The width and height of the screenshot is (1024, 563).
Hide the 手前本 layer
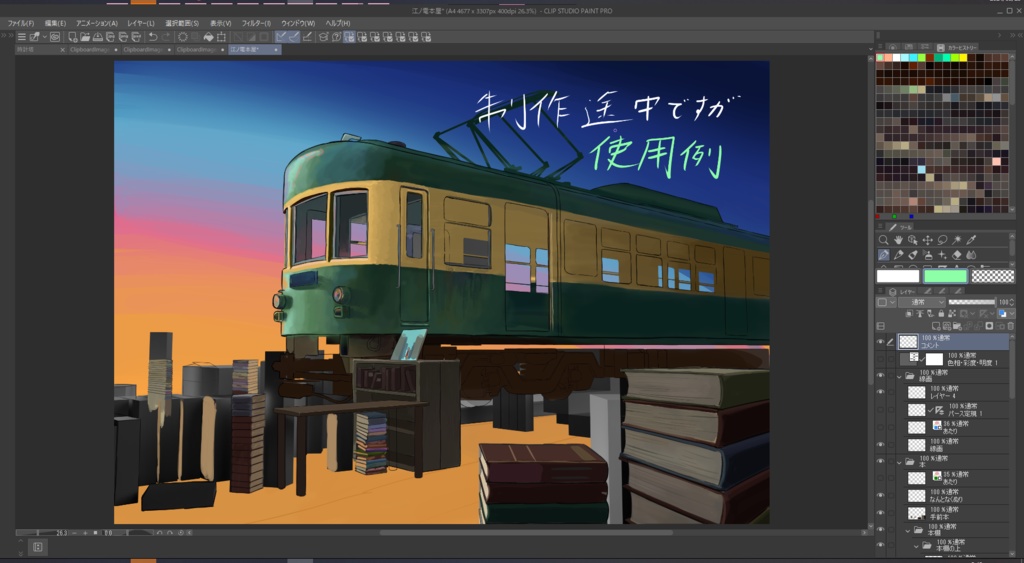tap(880, 513)
